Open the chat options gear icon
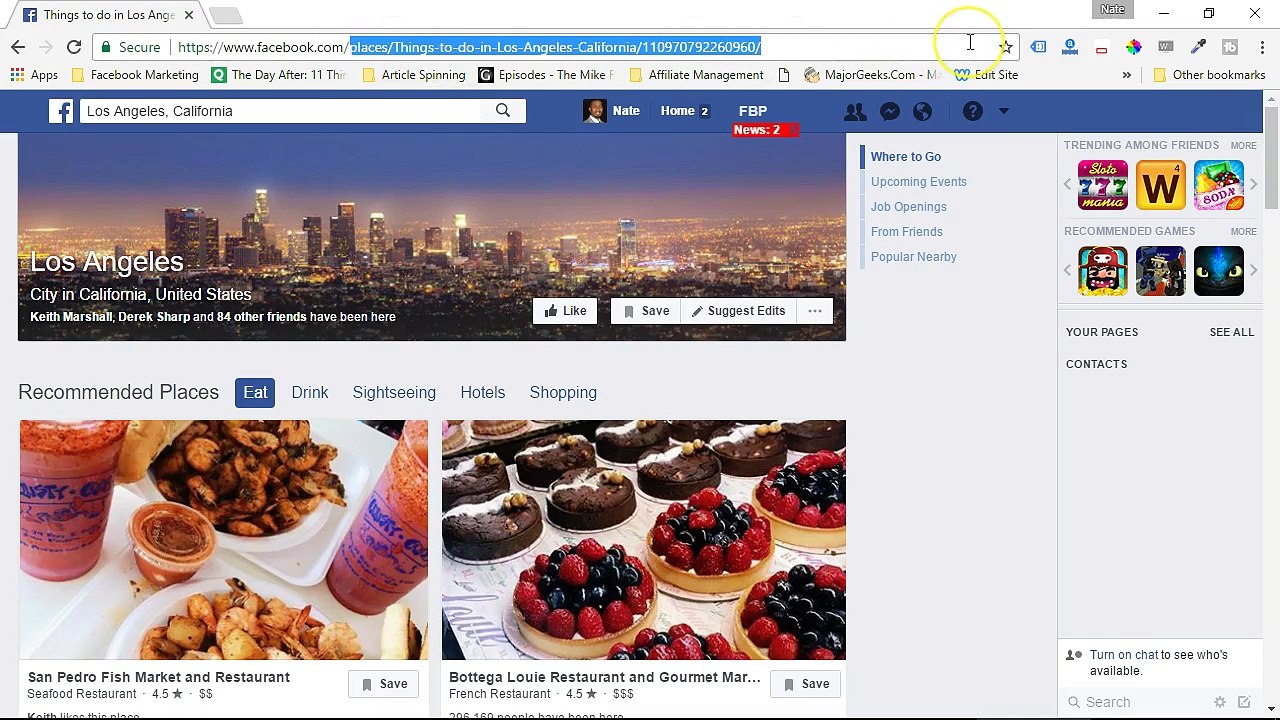 pos(1219,703)
